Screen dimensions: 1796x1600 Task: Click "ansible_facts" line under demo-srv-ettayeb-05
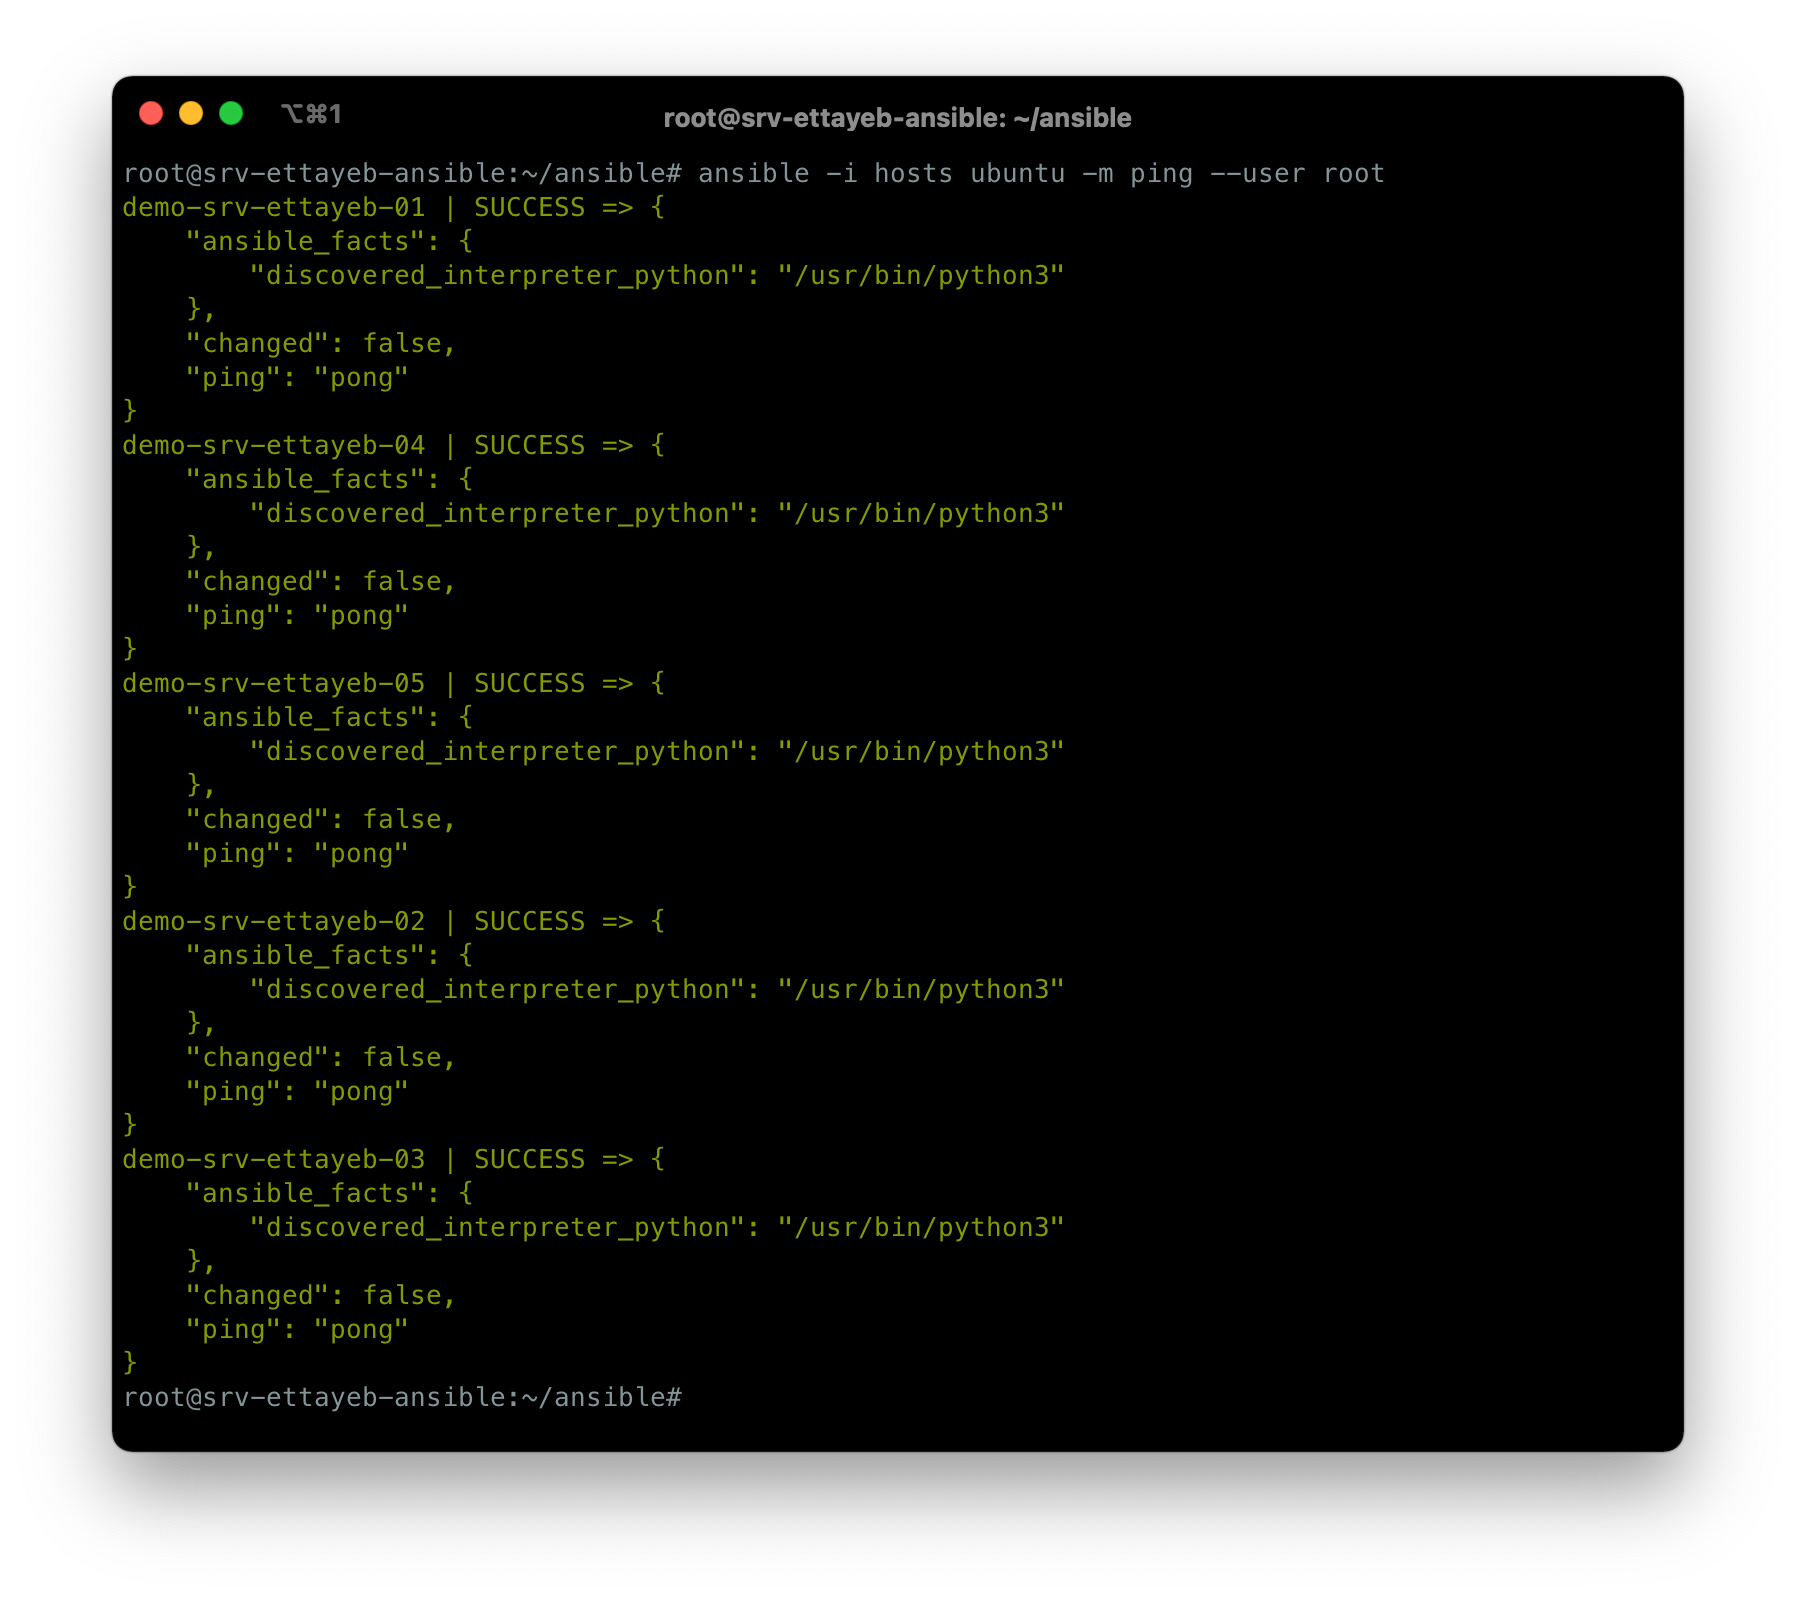[329, 718]
